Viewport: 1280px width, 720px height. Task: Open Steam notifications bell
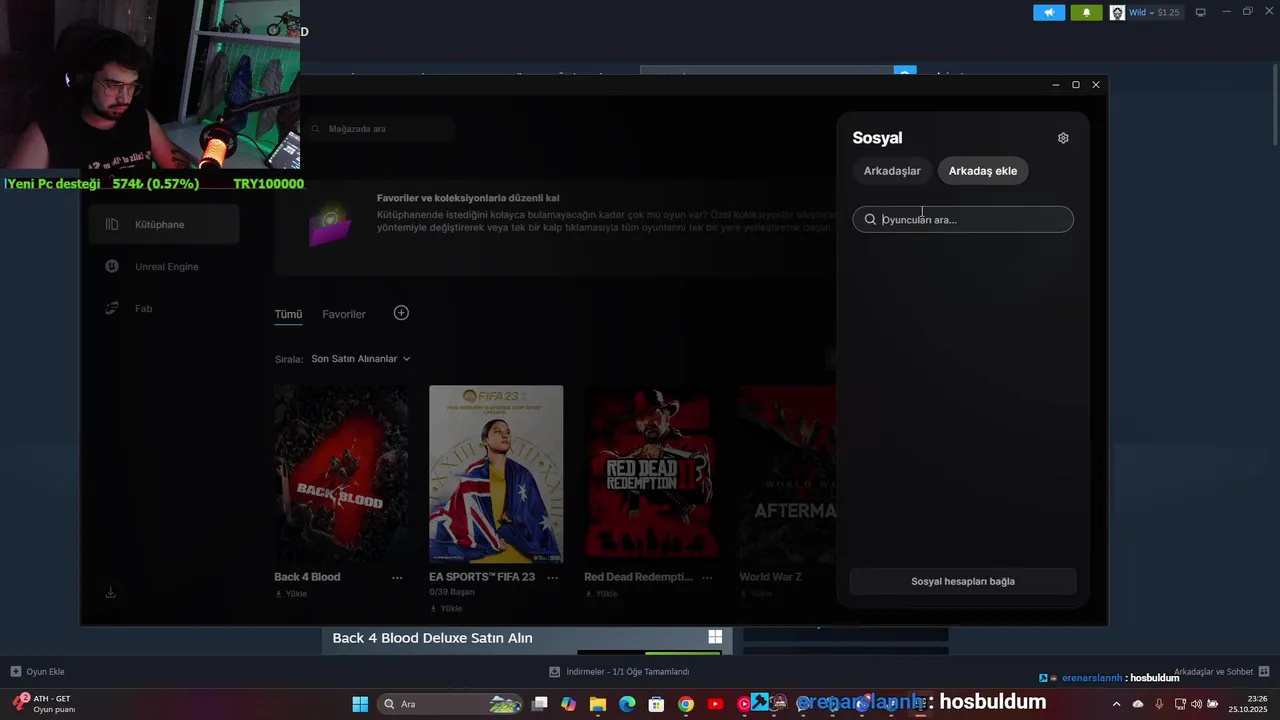(x=1086, y=12)
